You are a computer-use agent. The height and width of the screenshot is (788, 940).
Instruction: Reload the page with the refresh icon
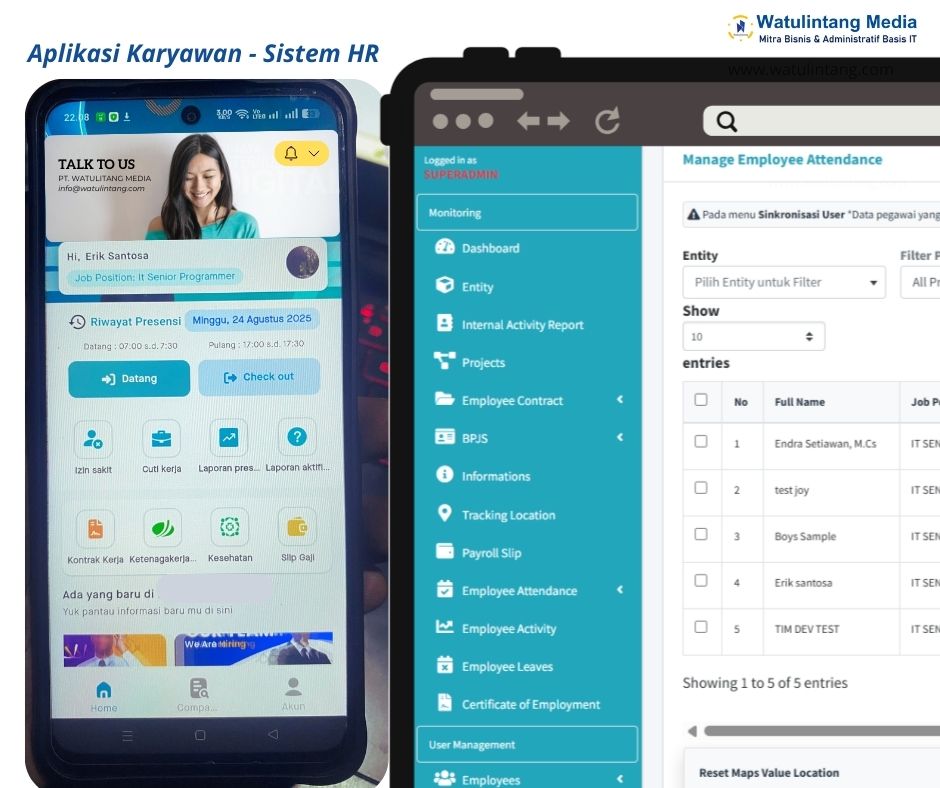[607, 121]
